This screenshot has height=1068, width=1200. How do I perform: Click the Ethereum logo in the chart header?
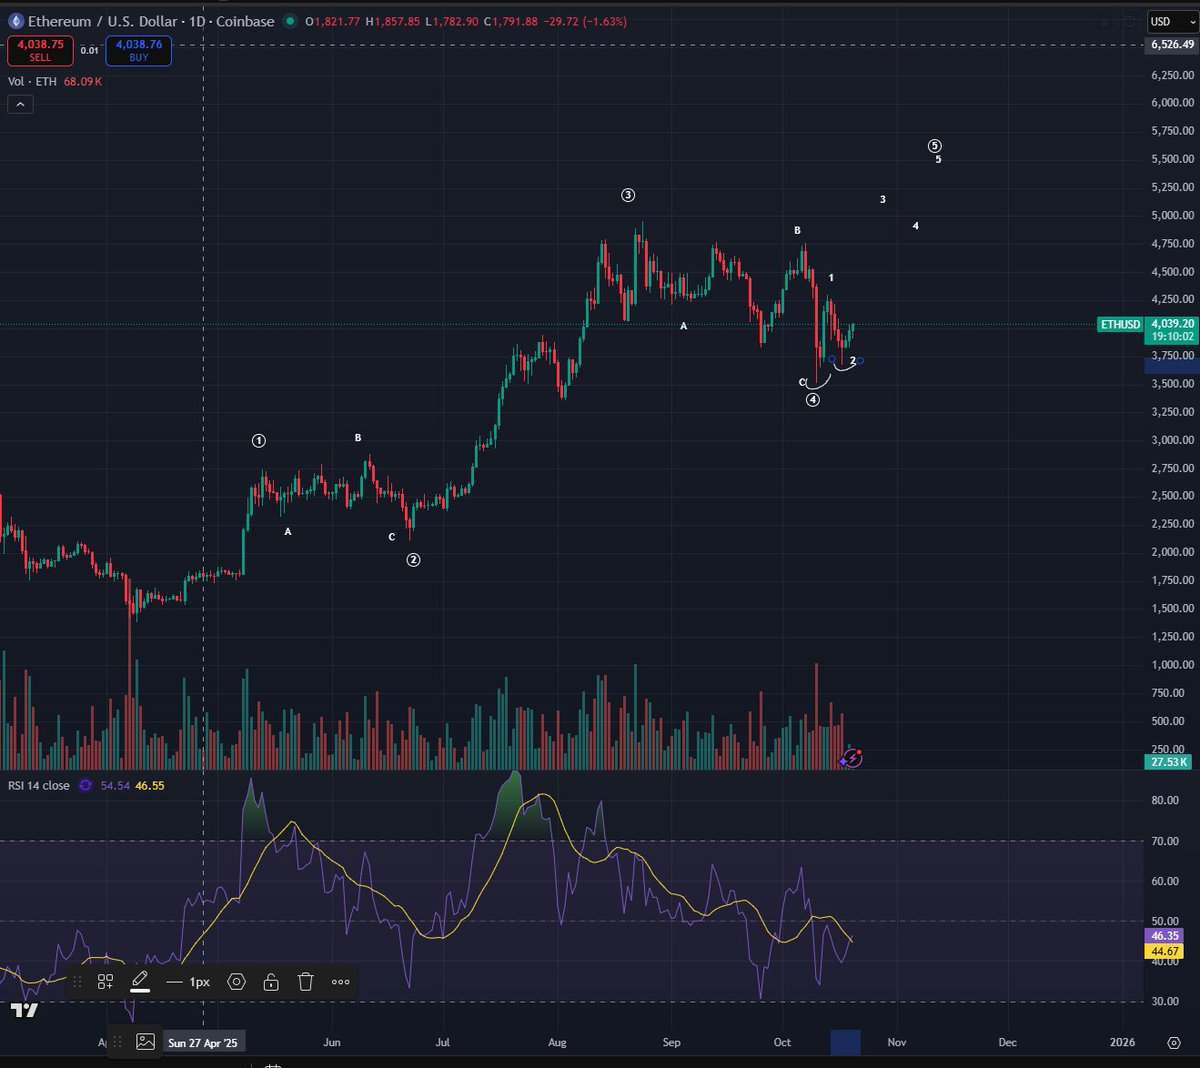click(x=14, y=21)
